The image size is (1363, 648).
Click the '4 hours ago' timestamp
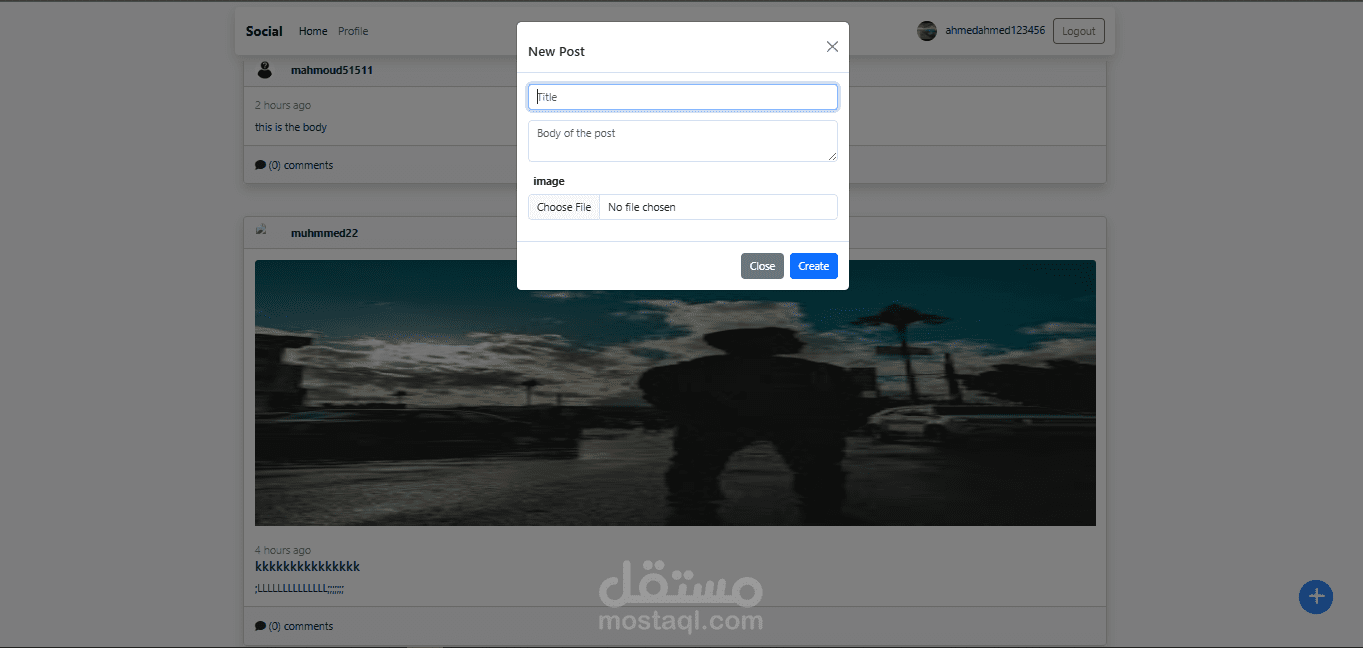pyautogui.click(x=283, y=550)
